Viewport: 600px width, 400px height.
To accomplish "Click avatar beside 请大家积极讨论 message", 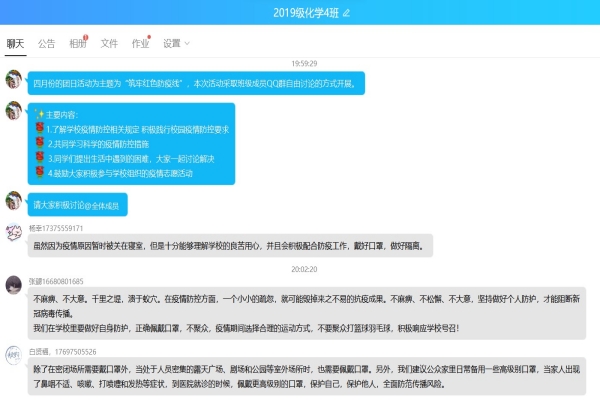I will (14, 201).
